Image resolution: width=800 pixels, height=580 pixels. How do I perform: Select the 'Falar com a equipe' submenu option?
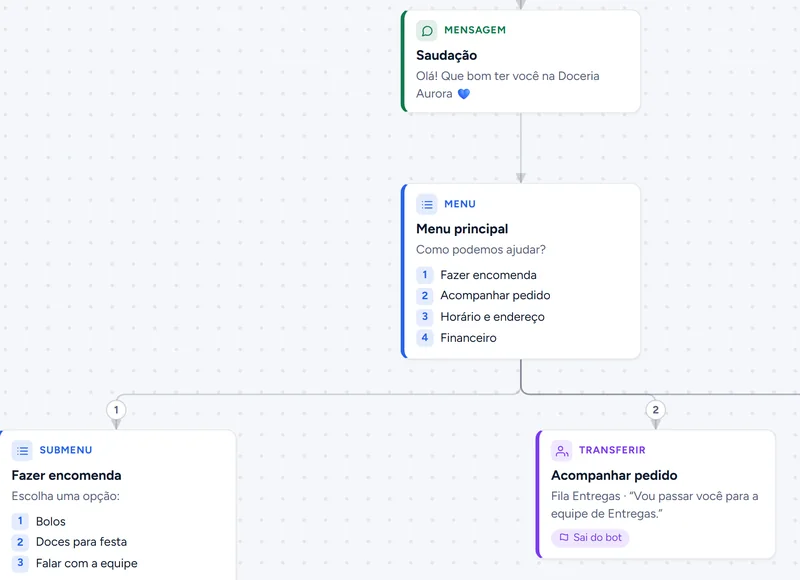[x=87, y=563]
